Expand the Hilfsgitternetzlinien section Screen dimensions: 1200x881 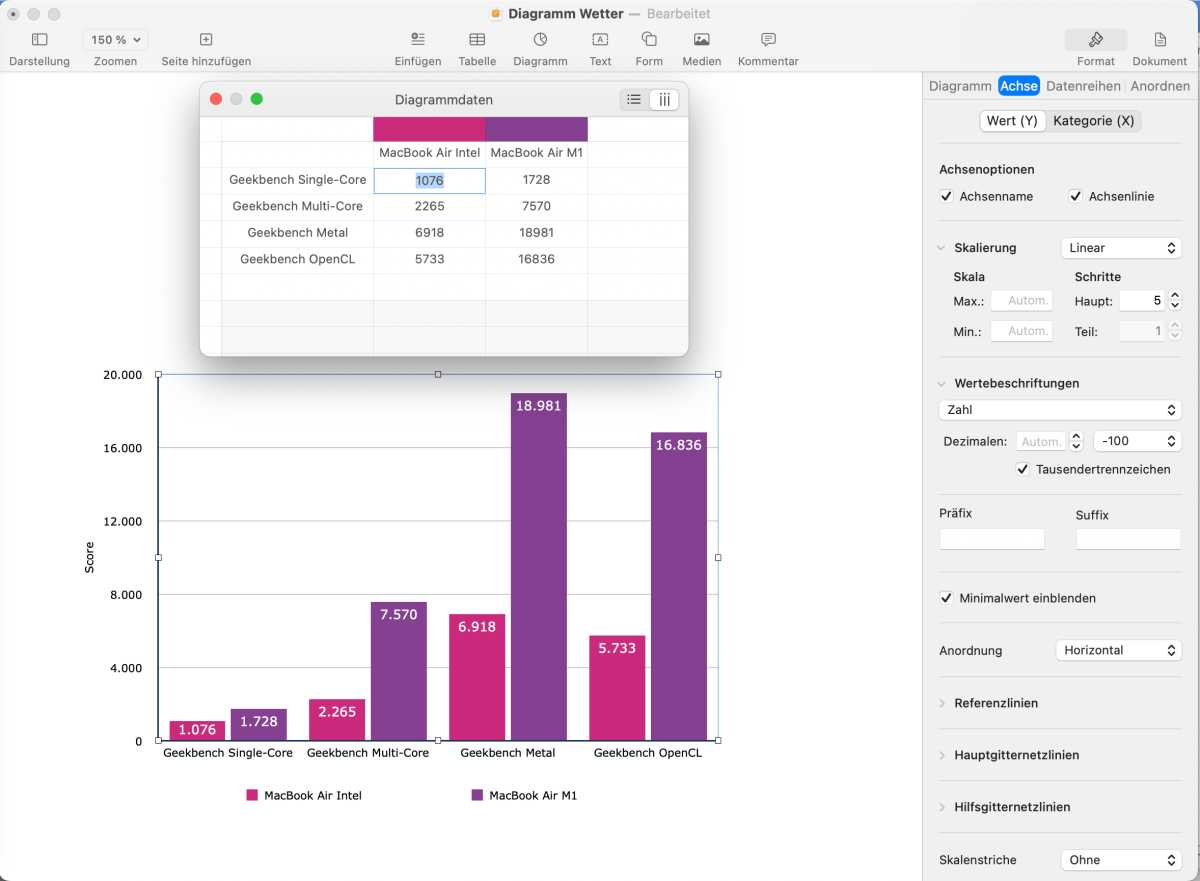click(942, 807)
